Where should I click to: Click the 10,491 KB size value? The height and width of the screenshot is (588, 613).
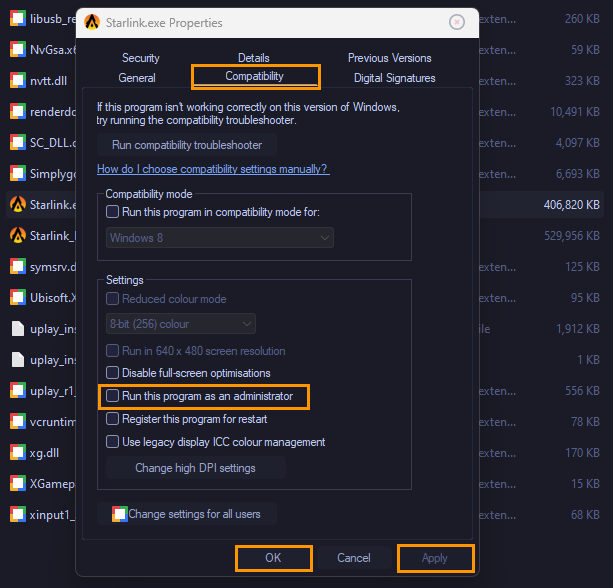(575, 112)
